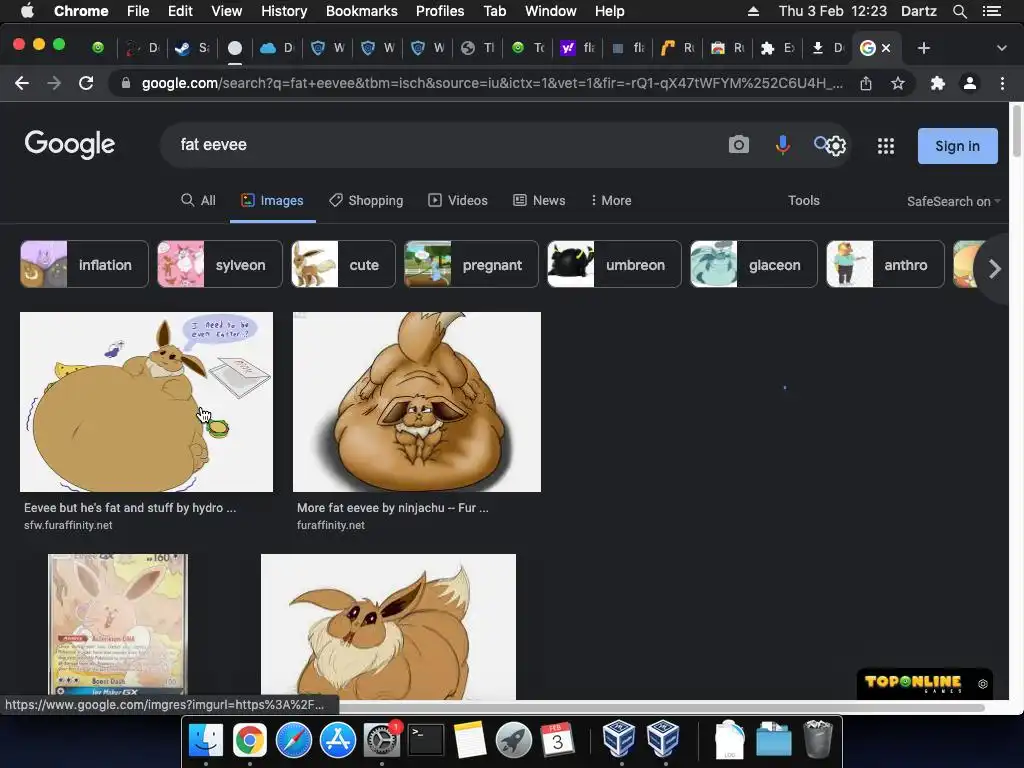Open Control Center in the menu bar
Image resolution: width=1024 pixels, height=768 pixels.
991,11
